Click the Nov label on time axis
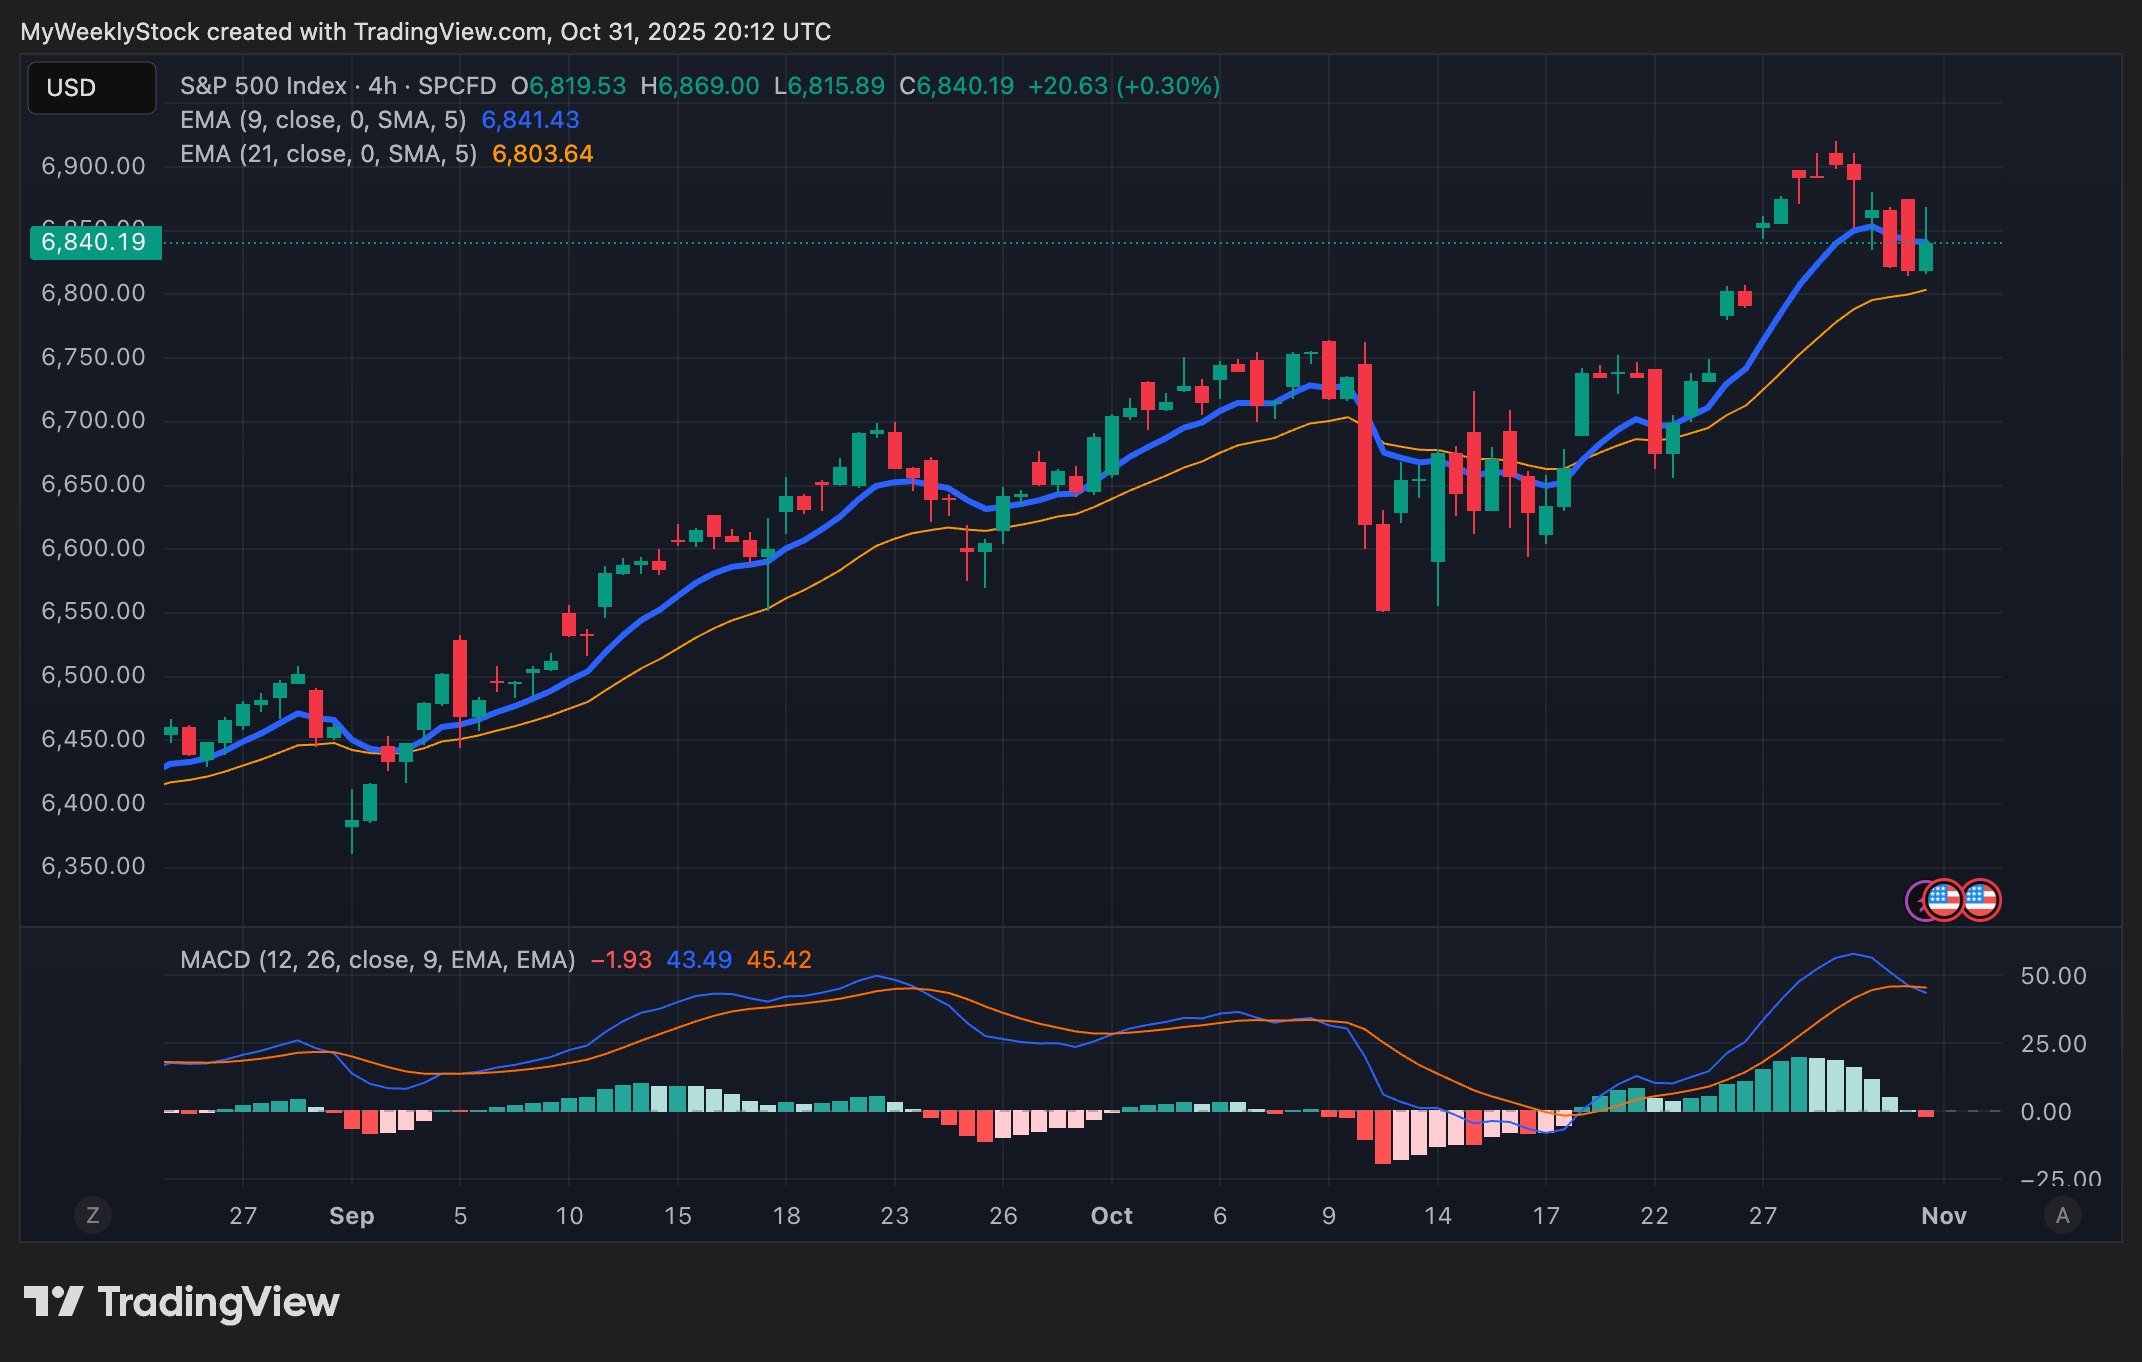Screen dimensions: 2142x1362 point(1943,1216)
